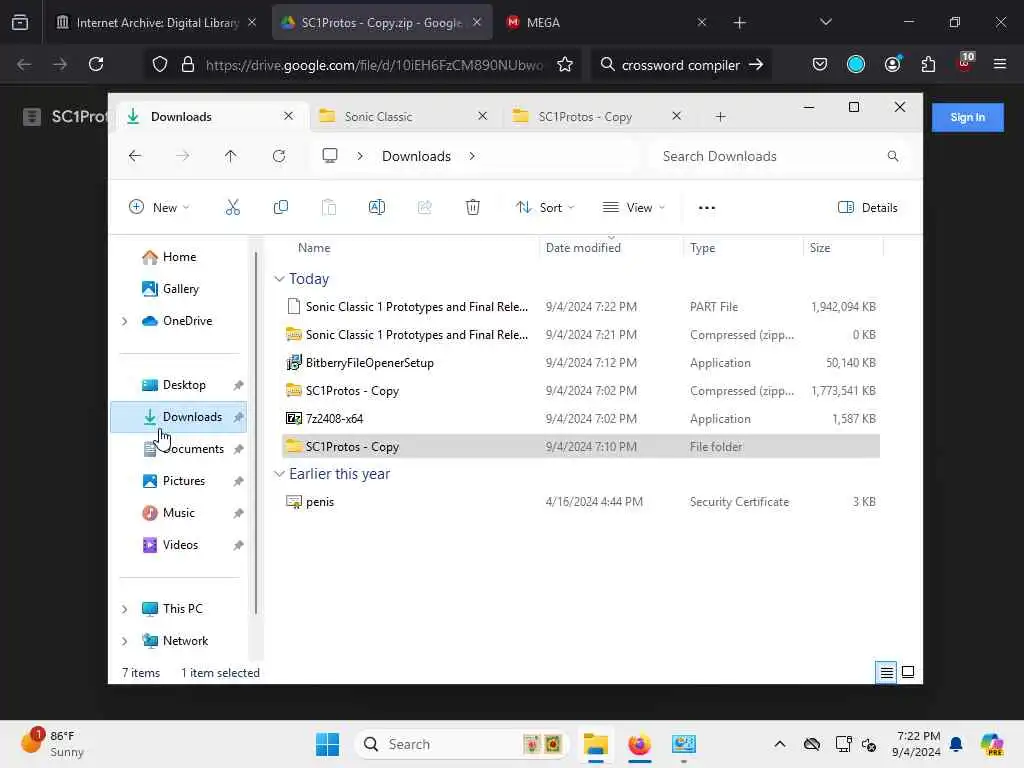Switch to the MEGA browser tab
This screenshot has width=1024, height=768.
pyautogui.click(x=605, y=23)
